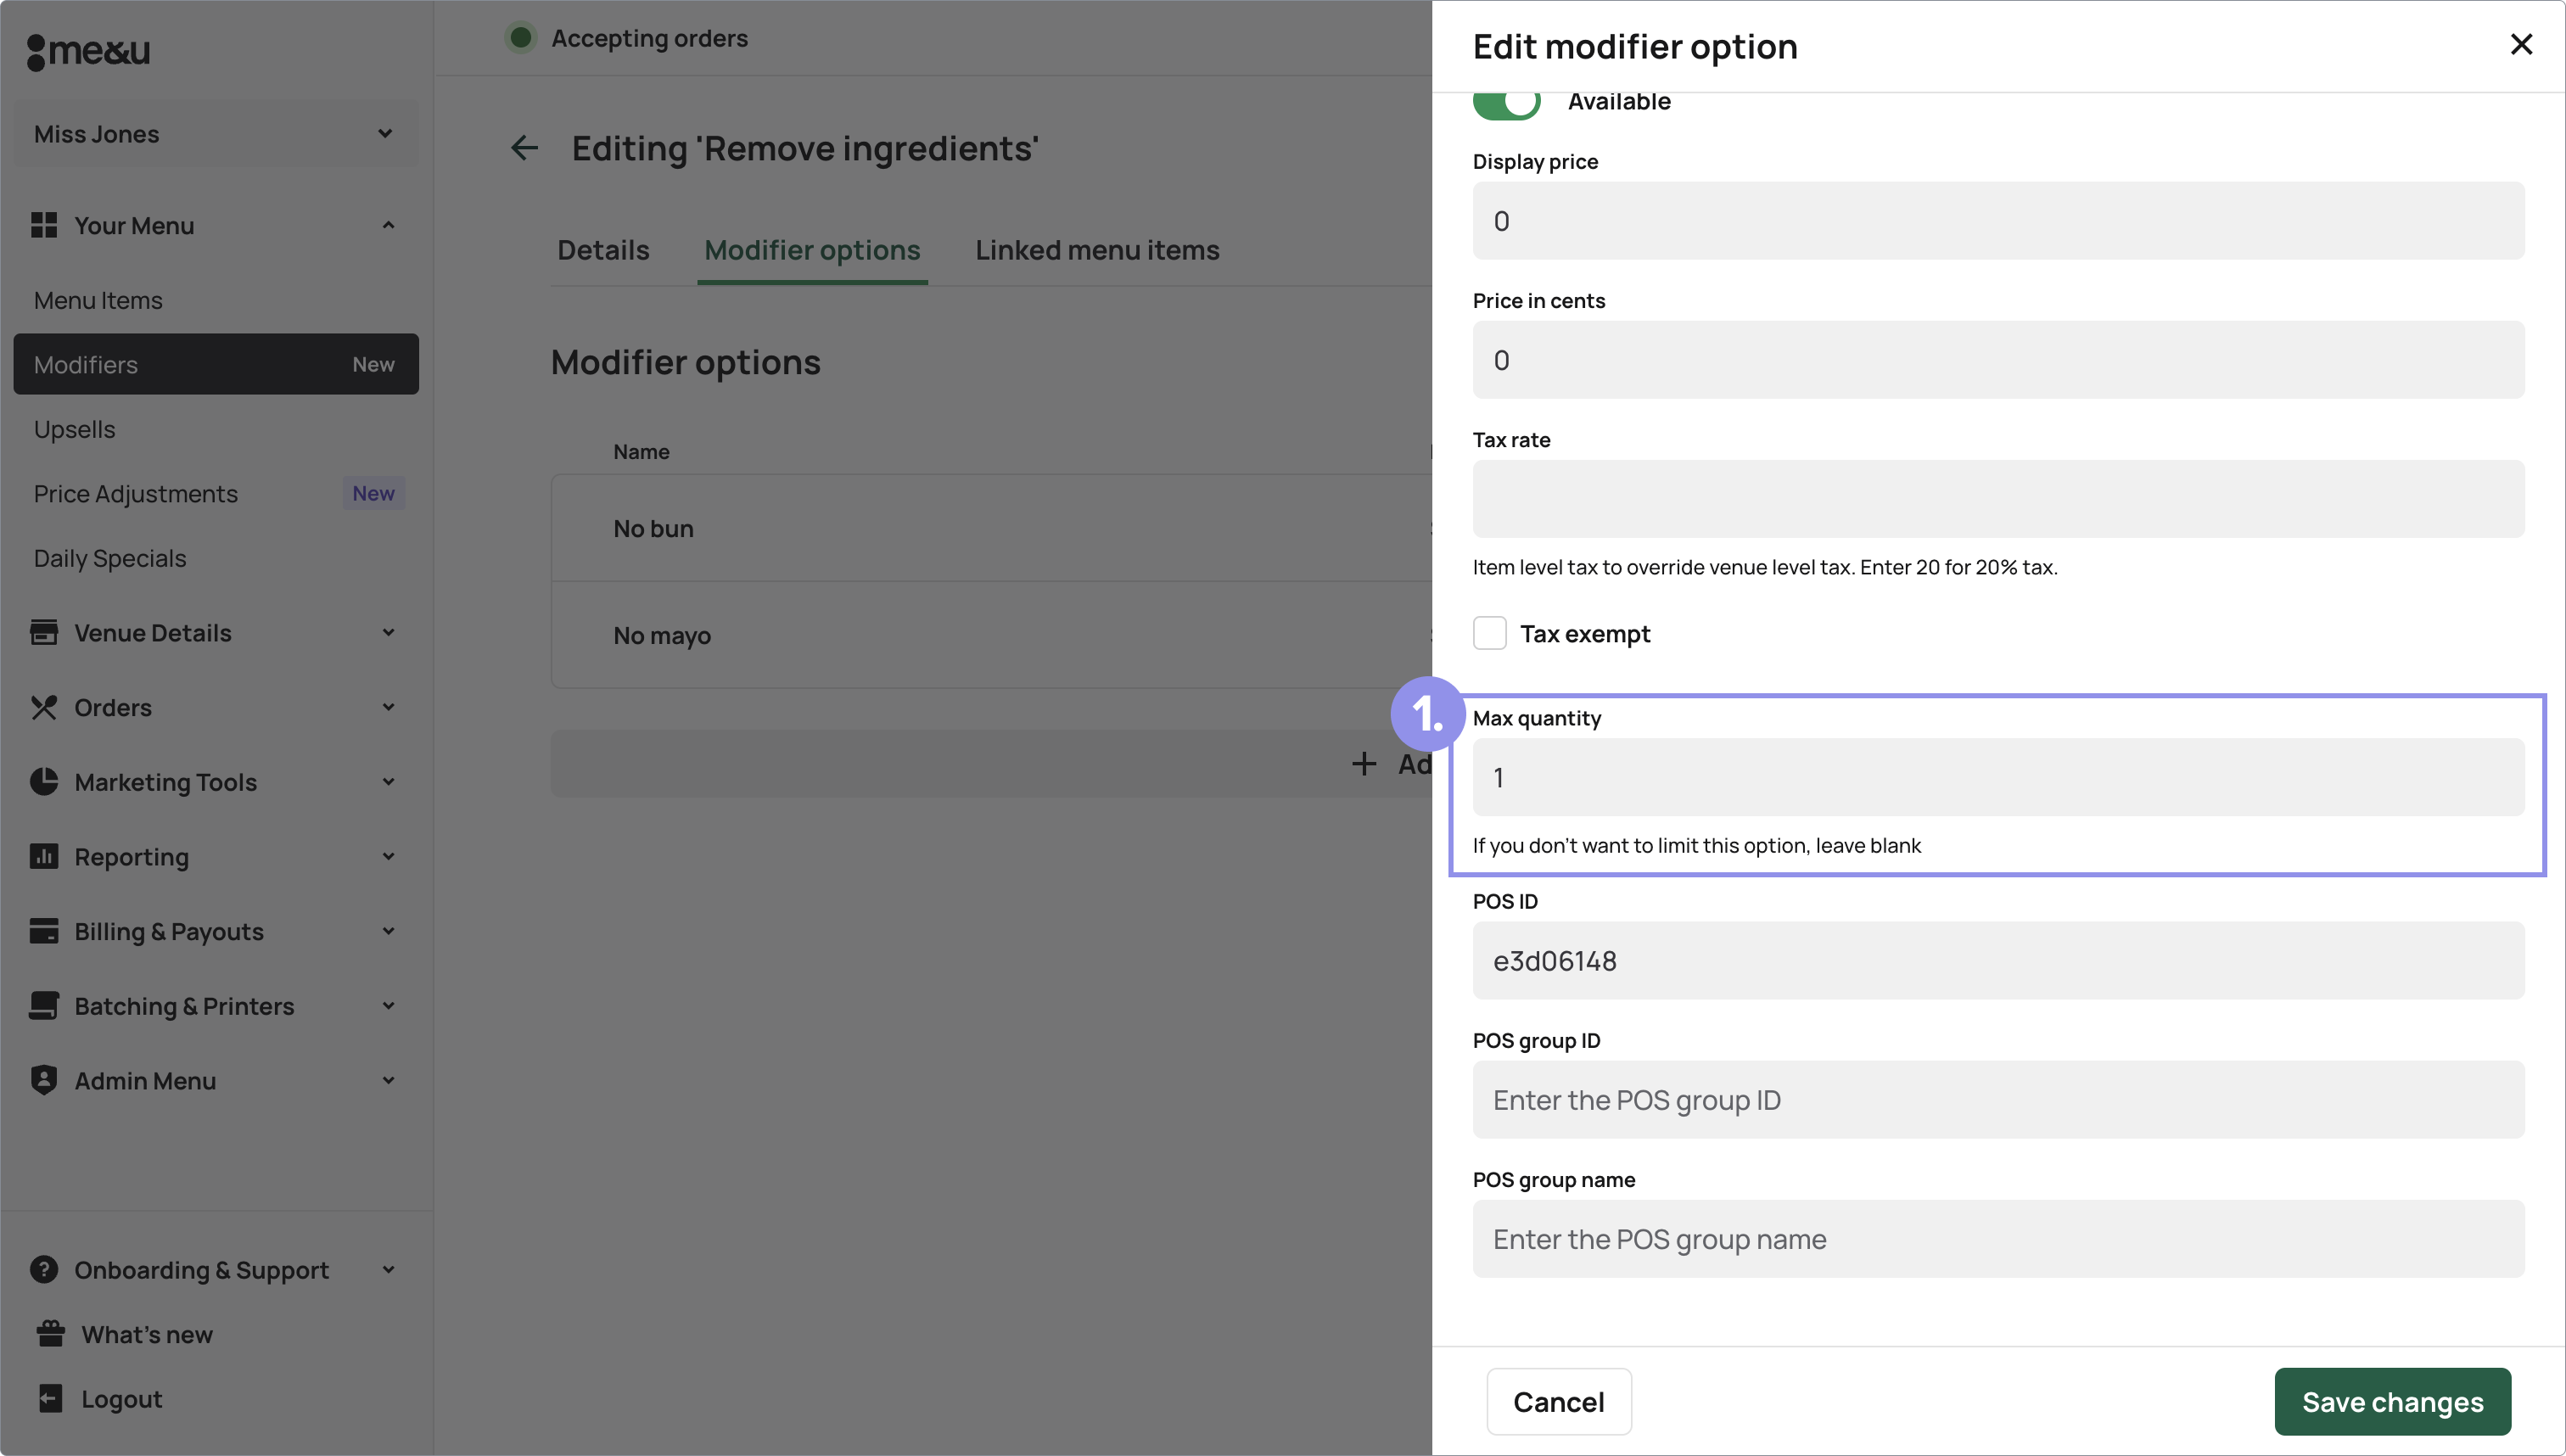2566x1456 pixels.
Task: Click the Your Menu grid icon
Action: click(43, 225)
